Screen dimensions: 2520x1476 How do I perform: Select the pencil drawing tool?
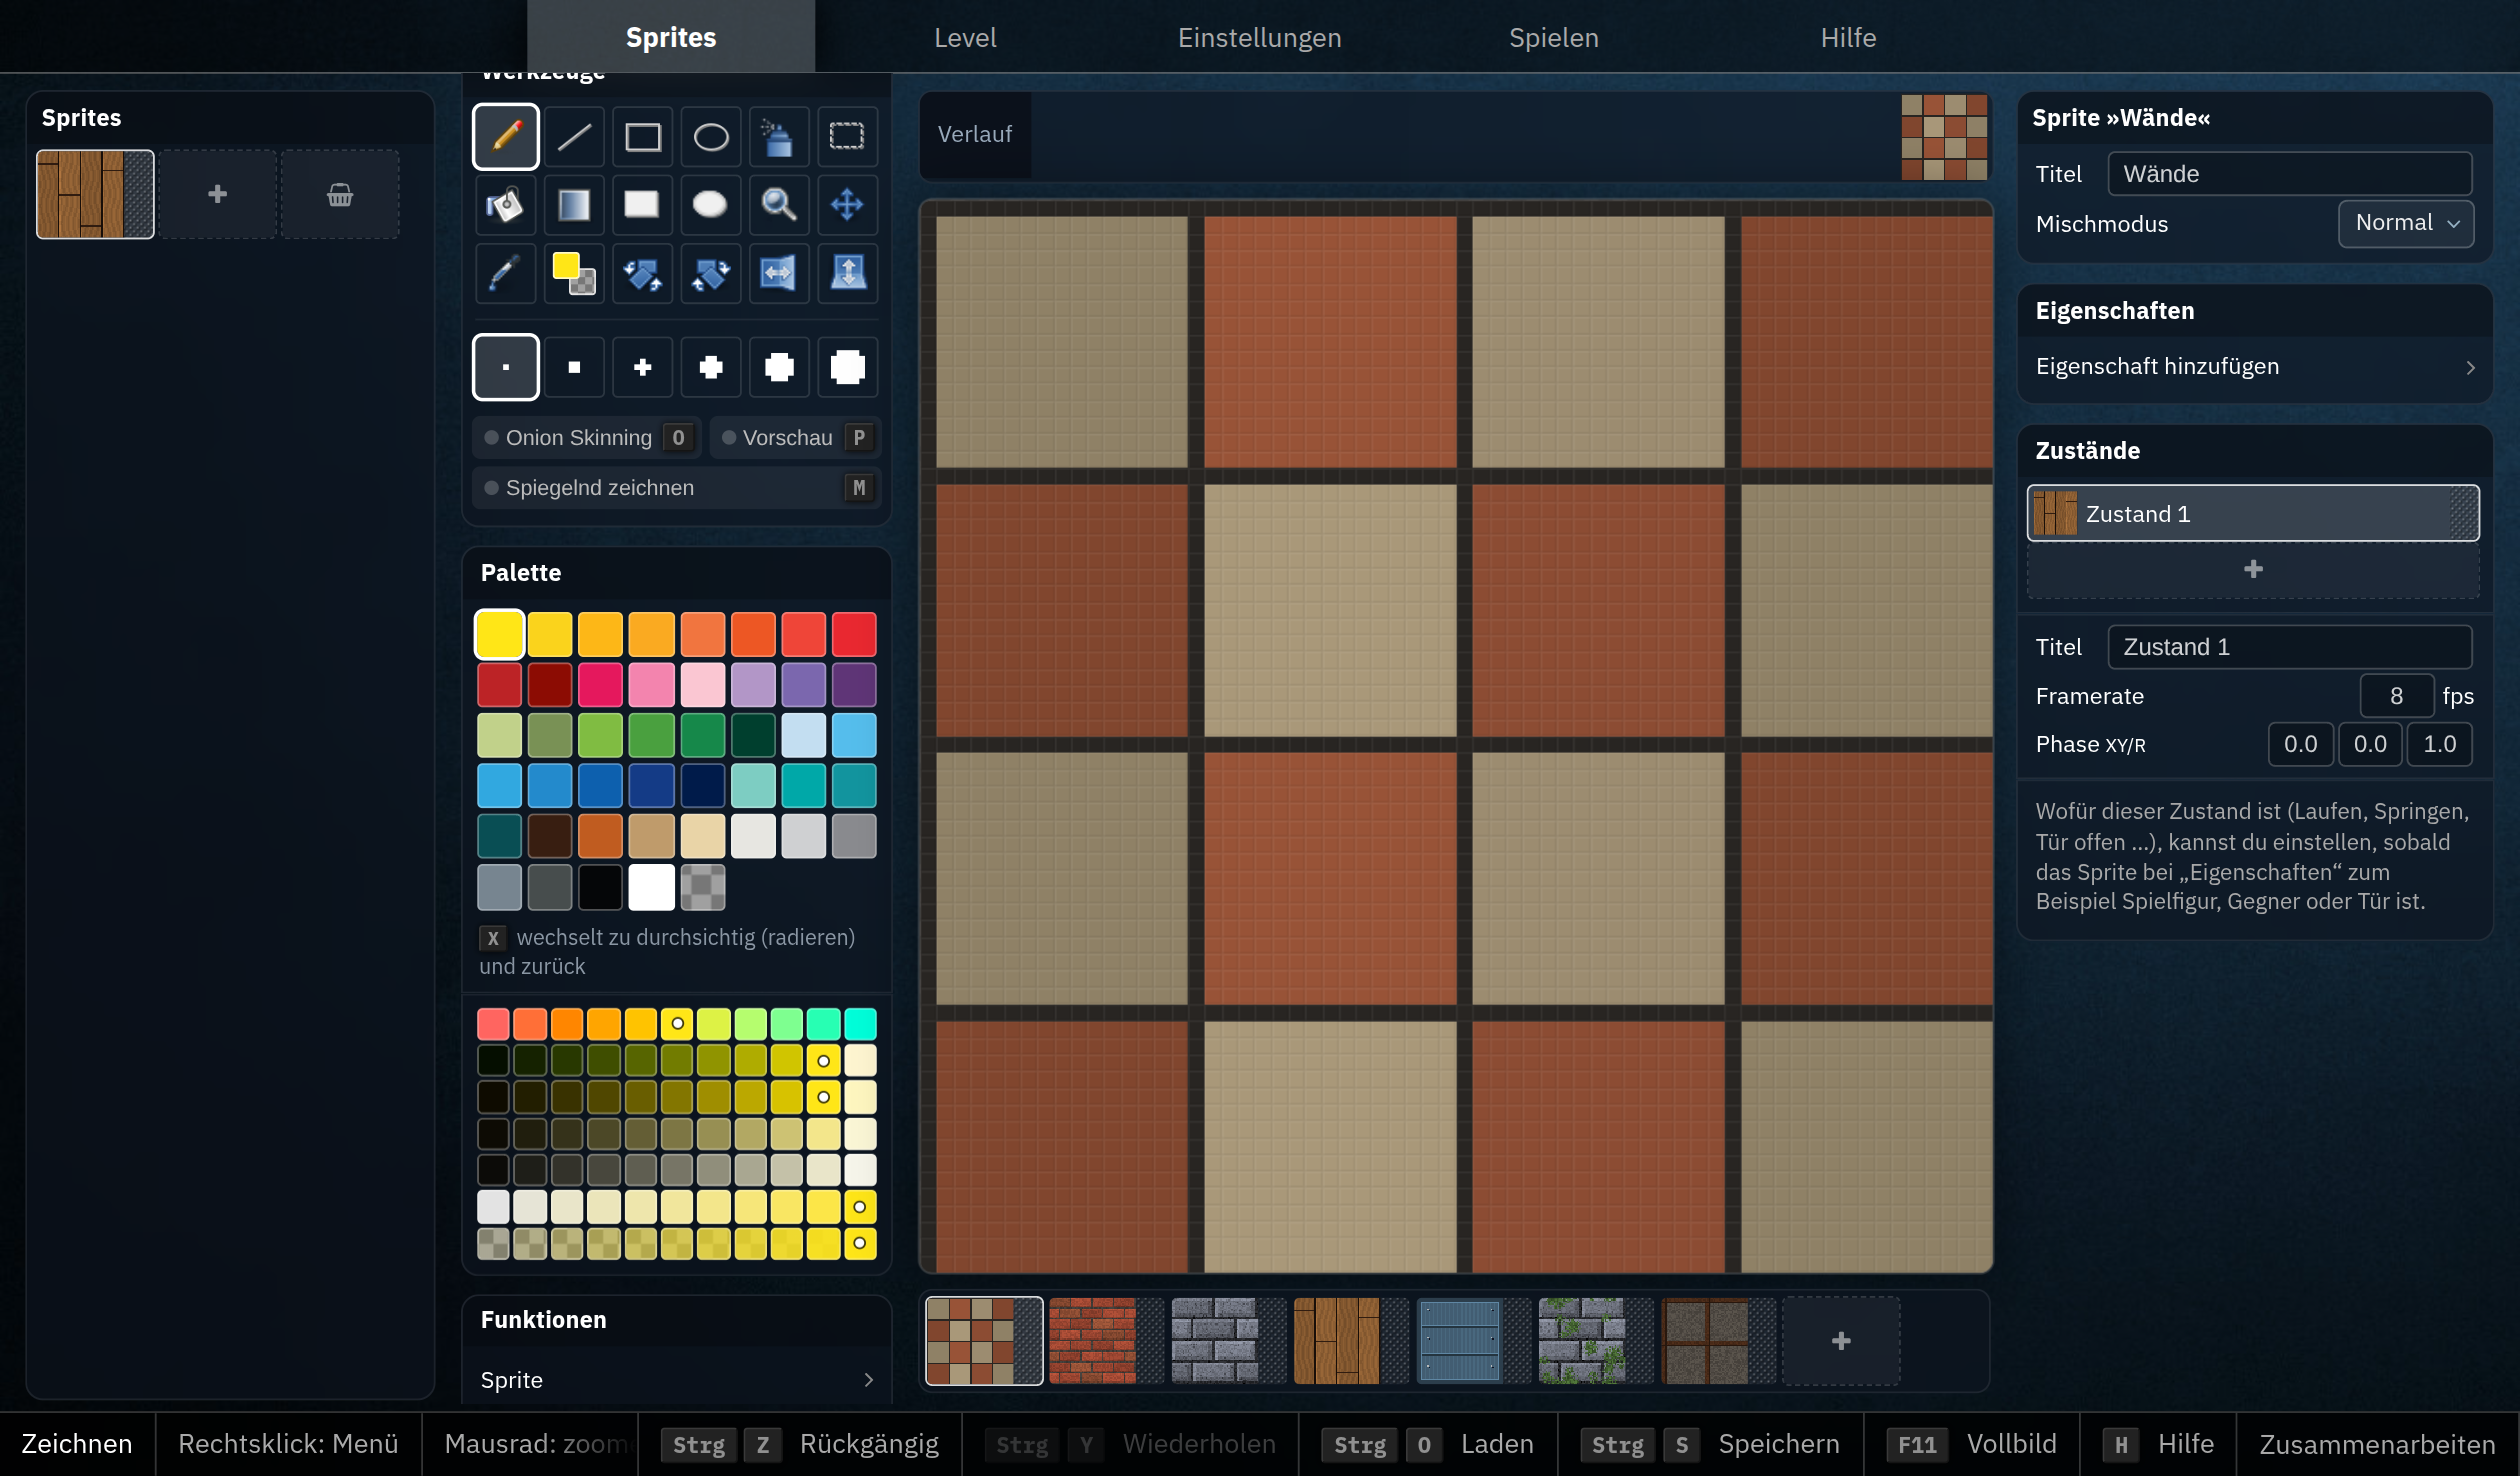pyautogui.click(x=505, y=136)
